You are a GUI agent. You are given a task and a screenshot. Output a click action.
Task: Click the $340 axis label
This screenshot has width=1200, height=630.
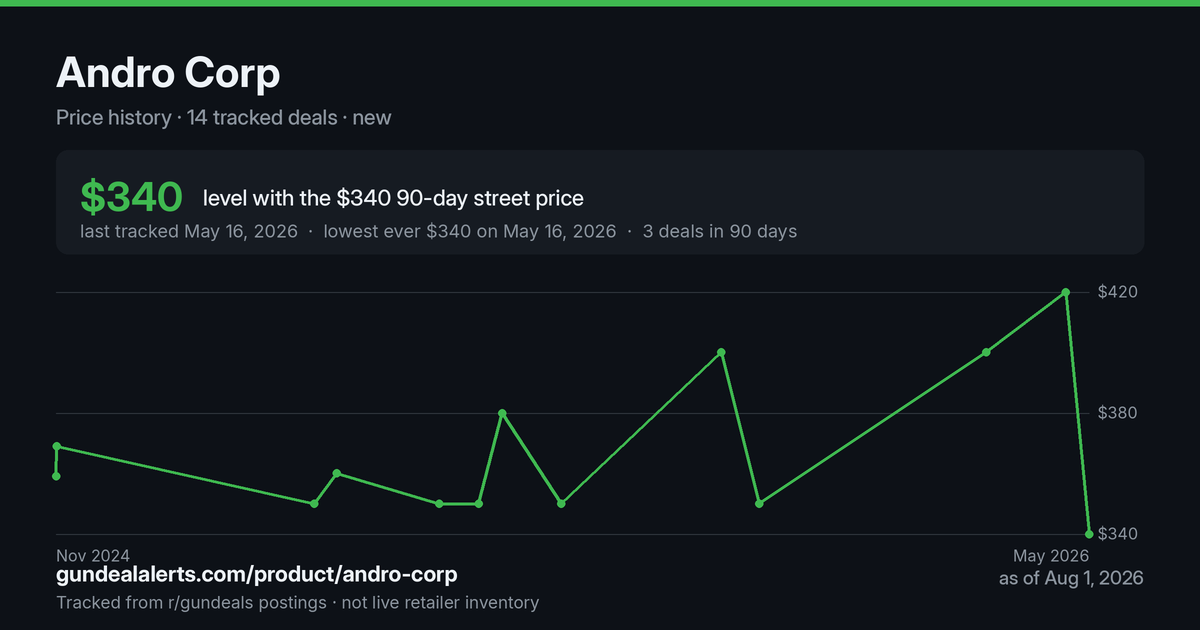point(1118,534)
